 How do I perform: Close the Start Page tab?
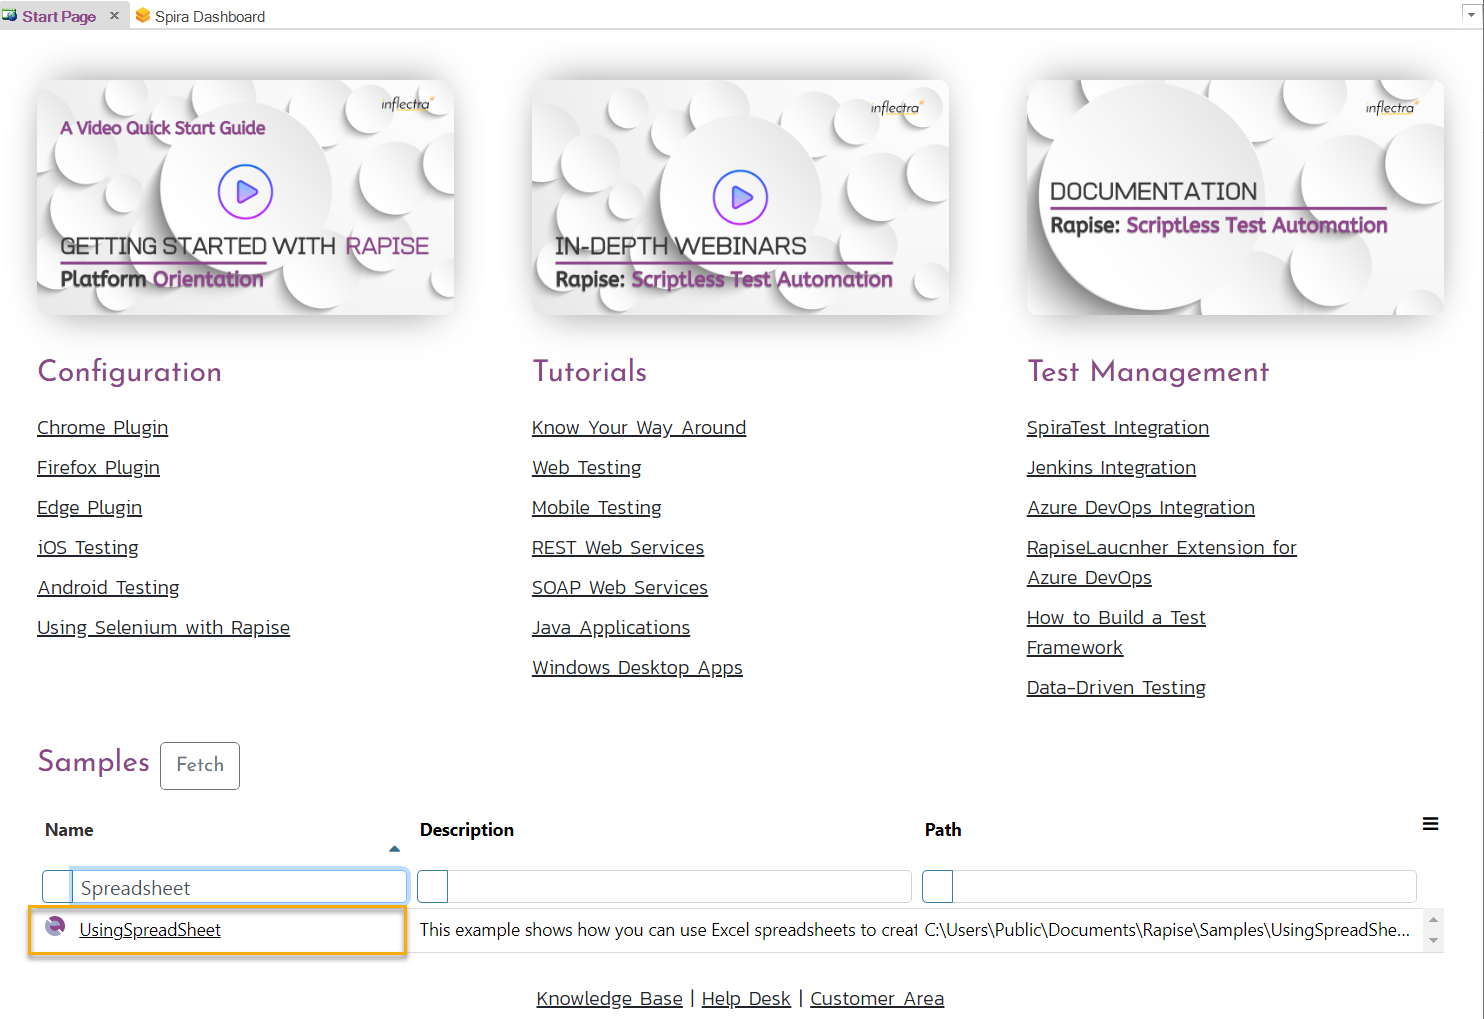click(x=114, y=15)
